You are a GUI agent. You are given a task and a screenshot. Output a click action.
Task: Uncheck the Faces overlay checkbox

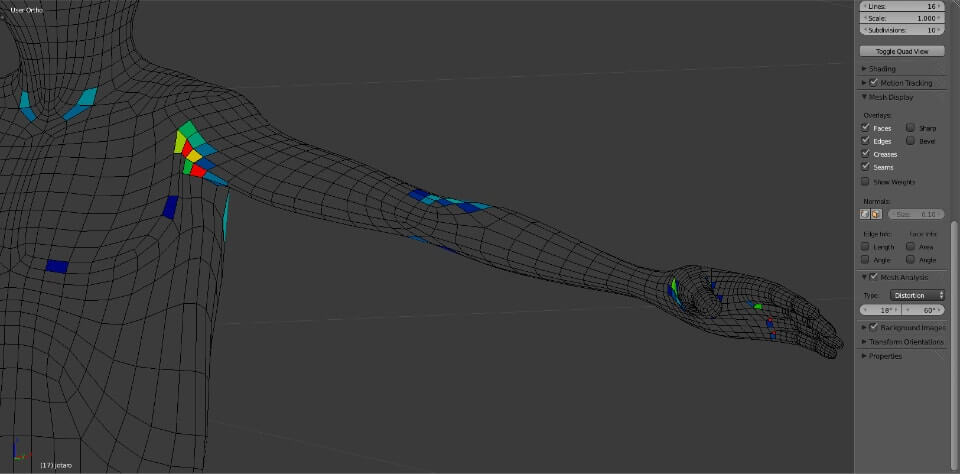tap(865, 127)
